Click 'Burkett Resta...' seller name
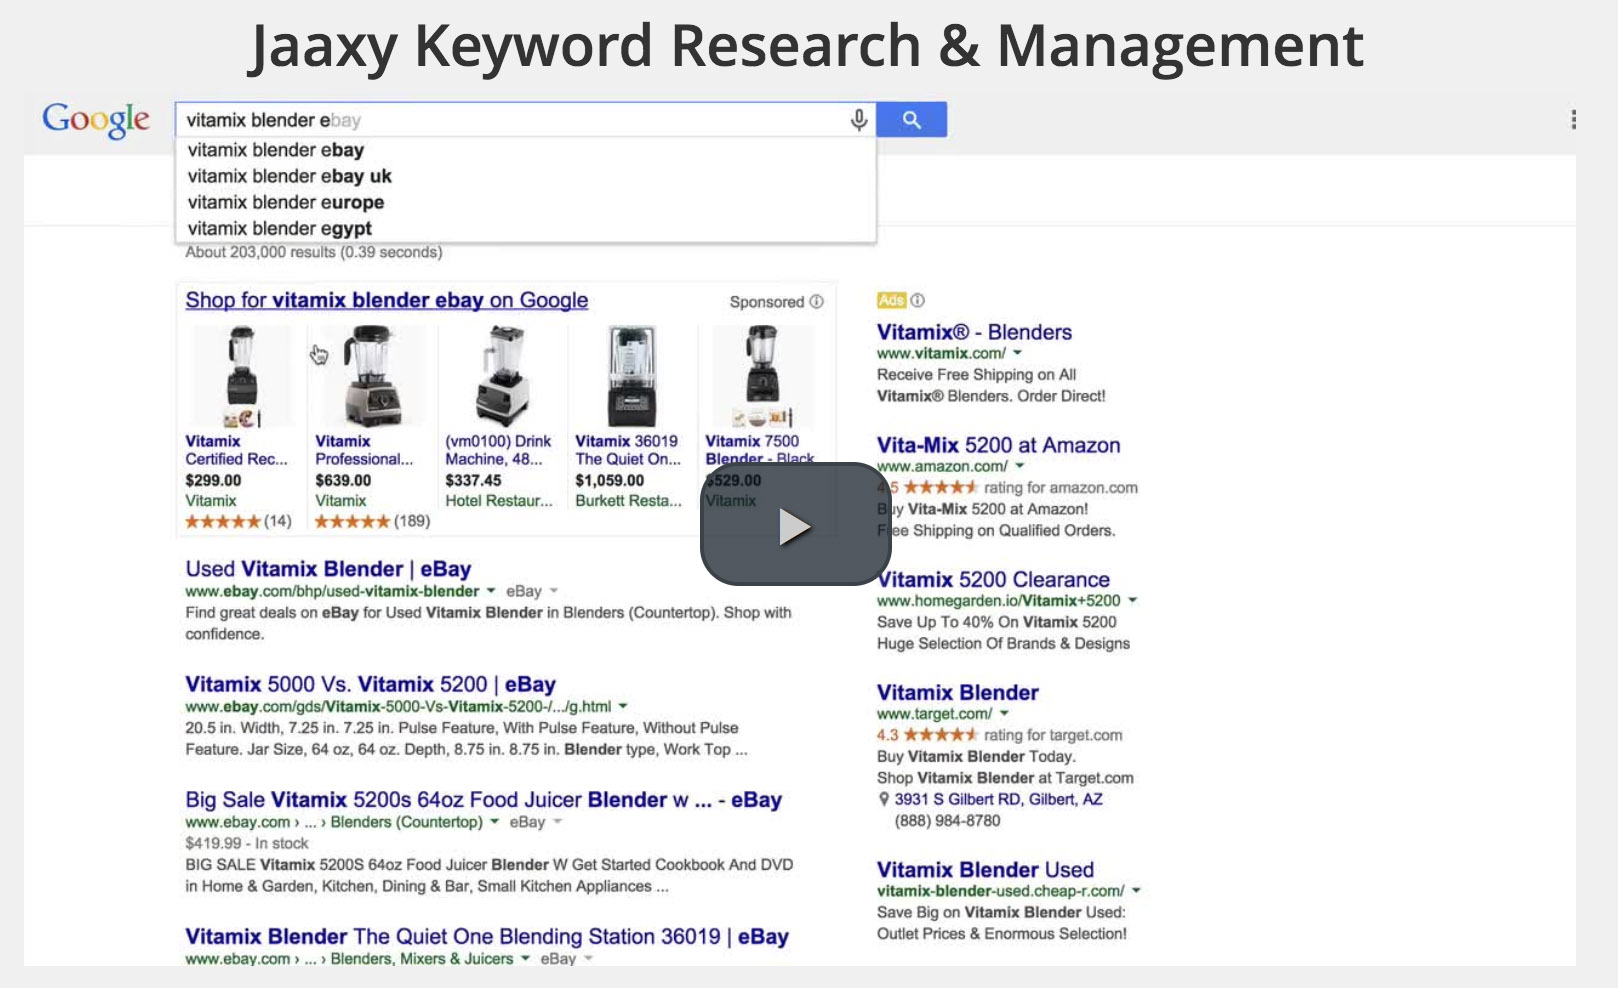This screenshot has height=988, width=1618. click(628, 501)
